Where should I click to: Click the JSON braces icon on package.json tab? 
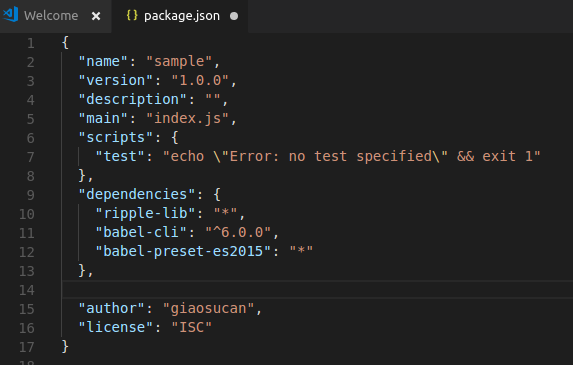coord(132,15)
